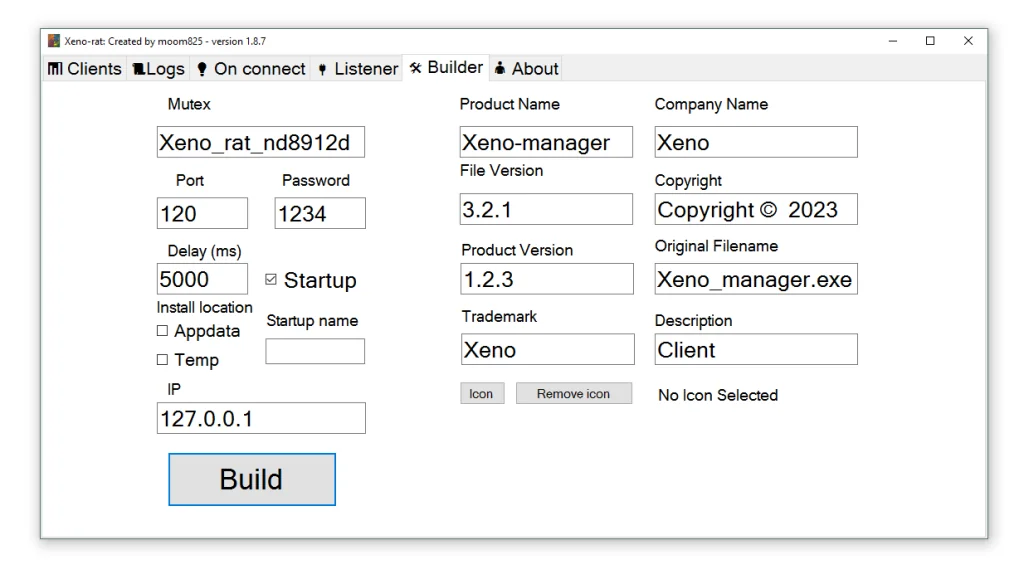This screenshot has width=1024, height=584.
Task: Check the Temp install location option
Action: [162, 360]
